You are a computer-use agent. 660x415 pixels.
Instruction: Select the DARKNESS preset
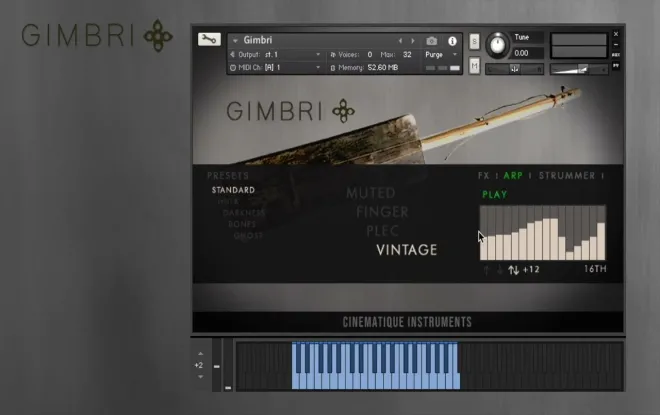tap(244, 213)
